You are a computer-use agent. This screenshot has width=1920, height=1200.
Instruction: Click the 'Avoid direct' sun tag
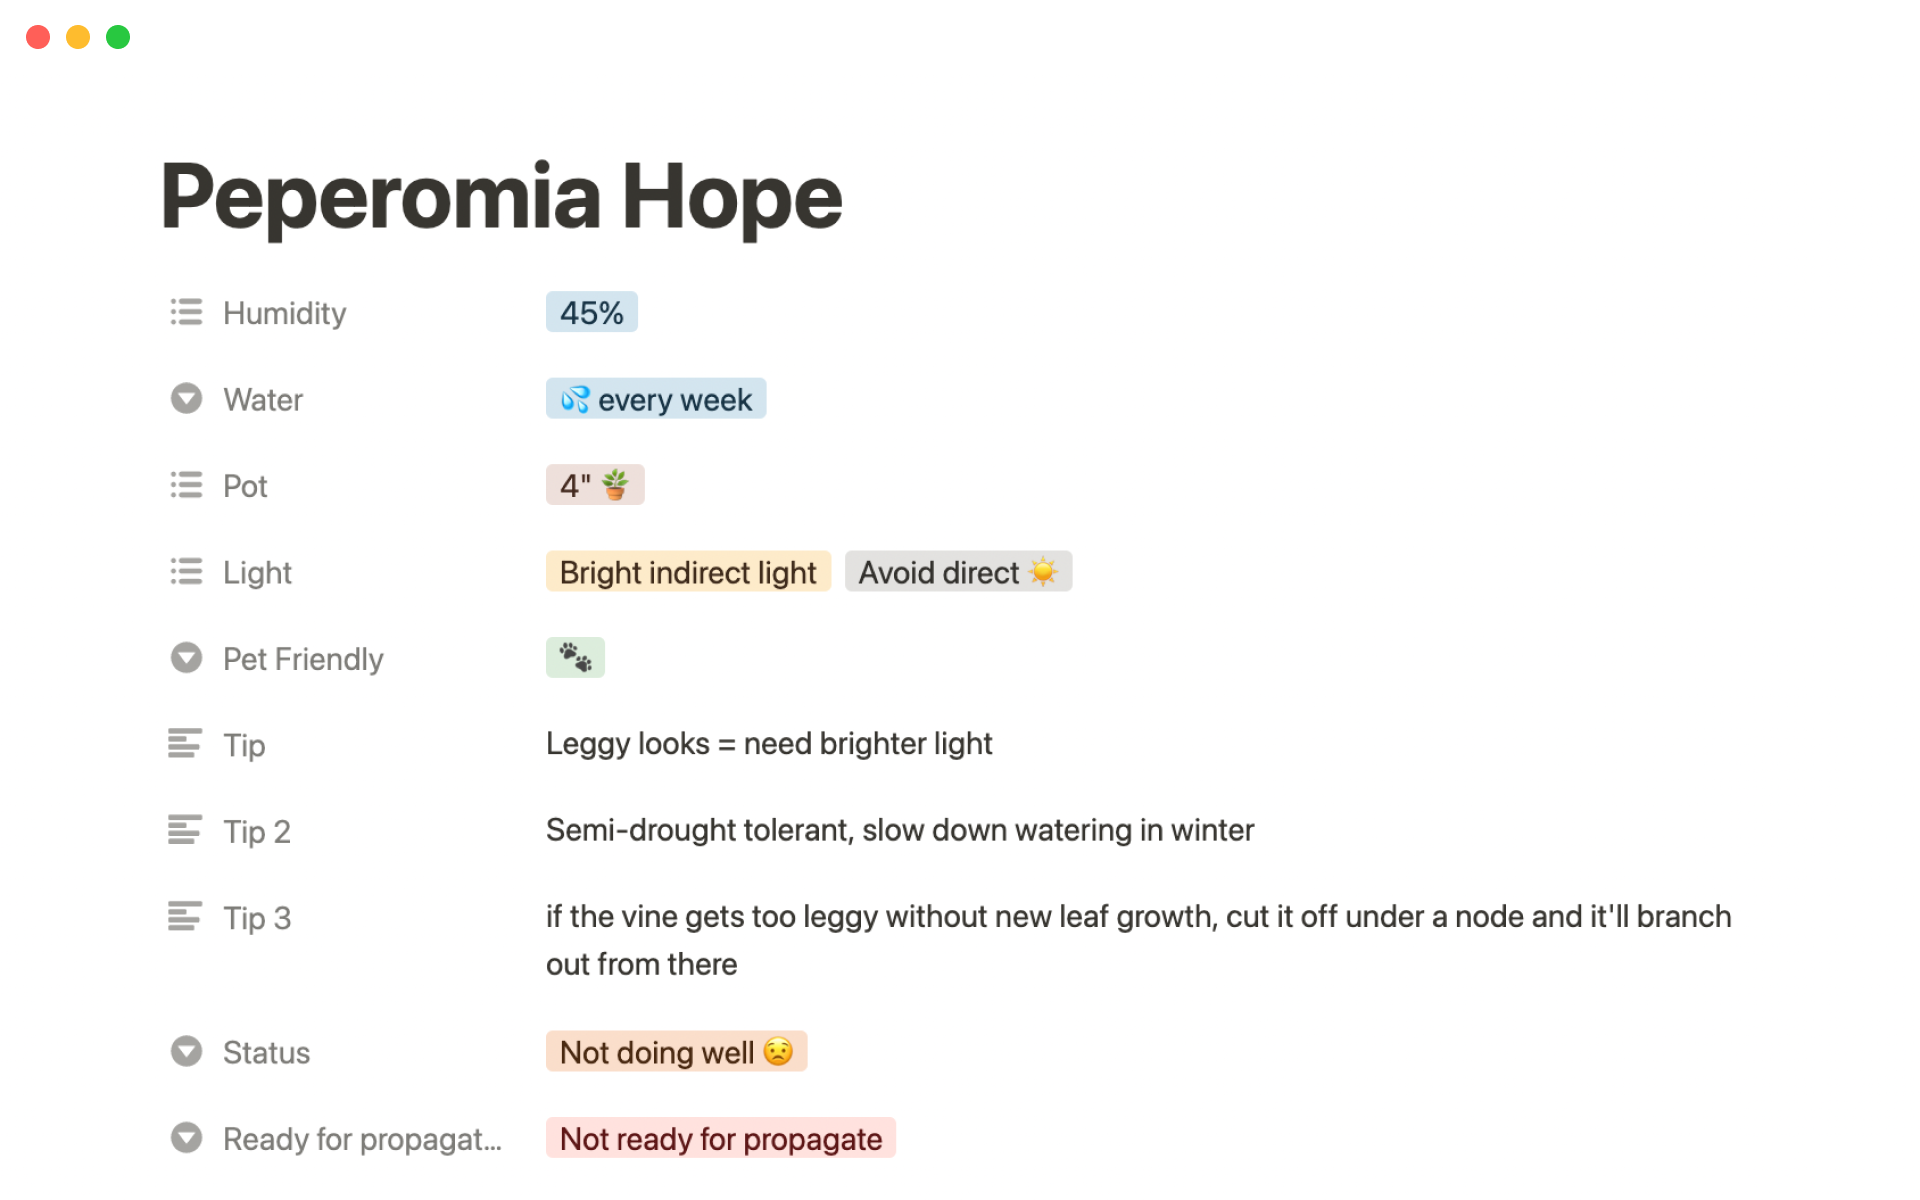[957, 572]
